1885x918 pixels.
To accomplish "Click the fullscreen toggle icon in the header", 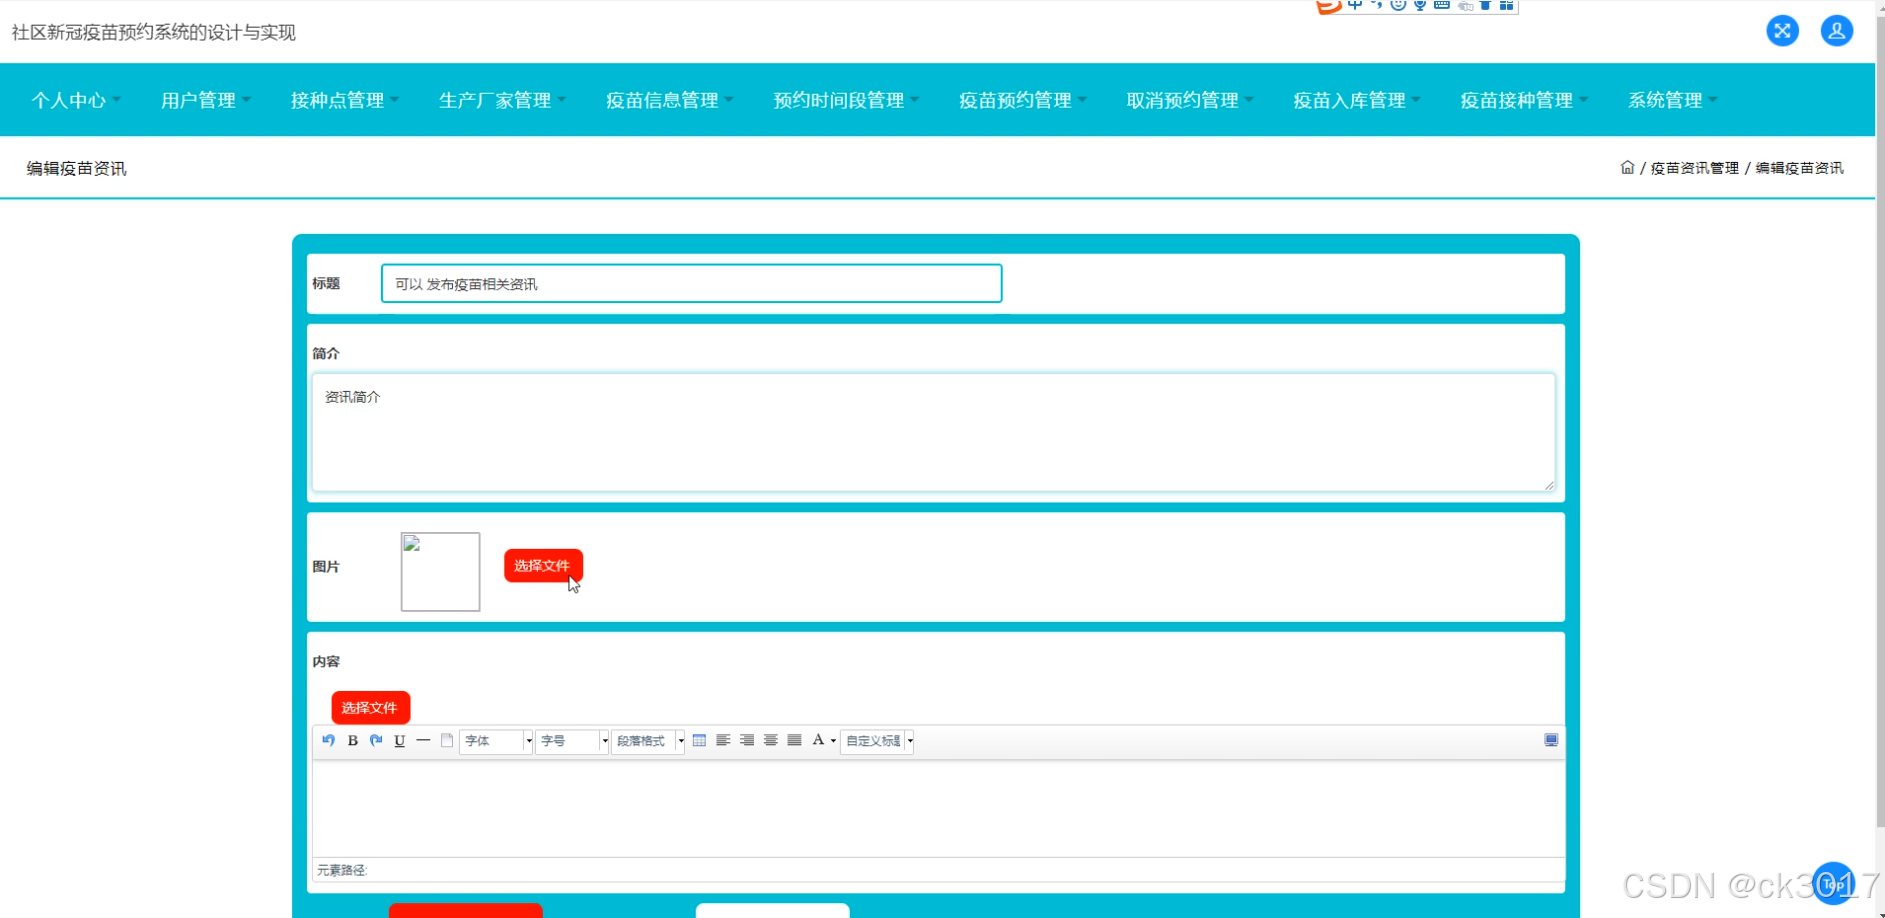I will tap(1782, 31).
